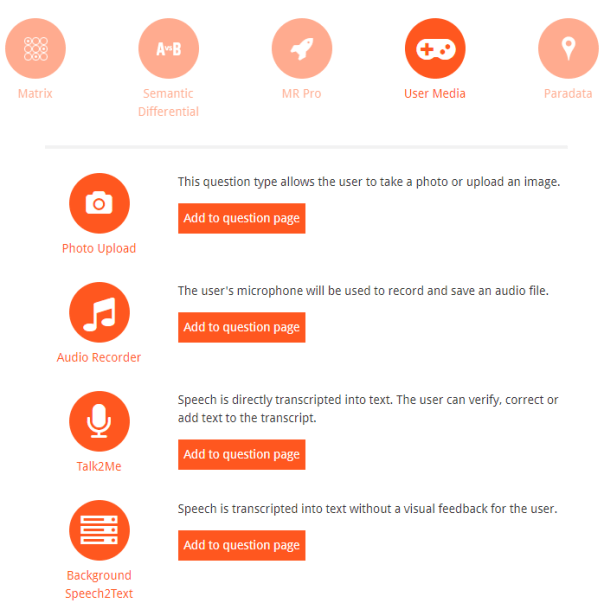
Task: Add Talk2Me to question page
Action: 242,455
